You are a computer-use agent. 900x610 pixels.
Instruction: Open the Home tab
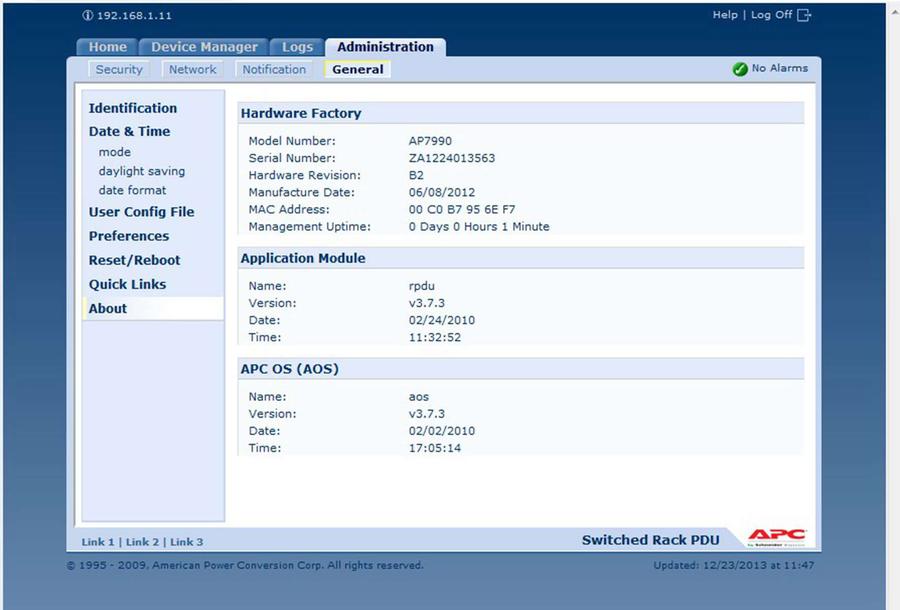point(107,47)
